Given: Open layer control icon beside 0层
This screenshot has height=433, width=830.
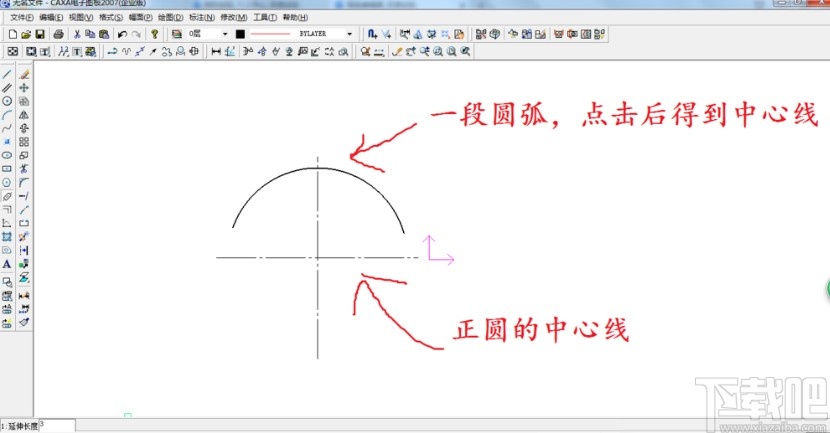Looking at the screenshot, I should click(177, 34).
